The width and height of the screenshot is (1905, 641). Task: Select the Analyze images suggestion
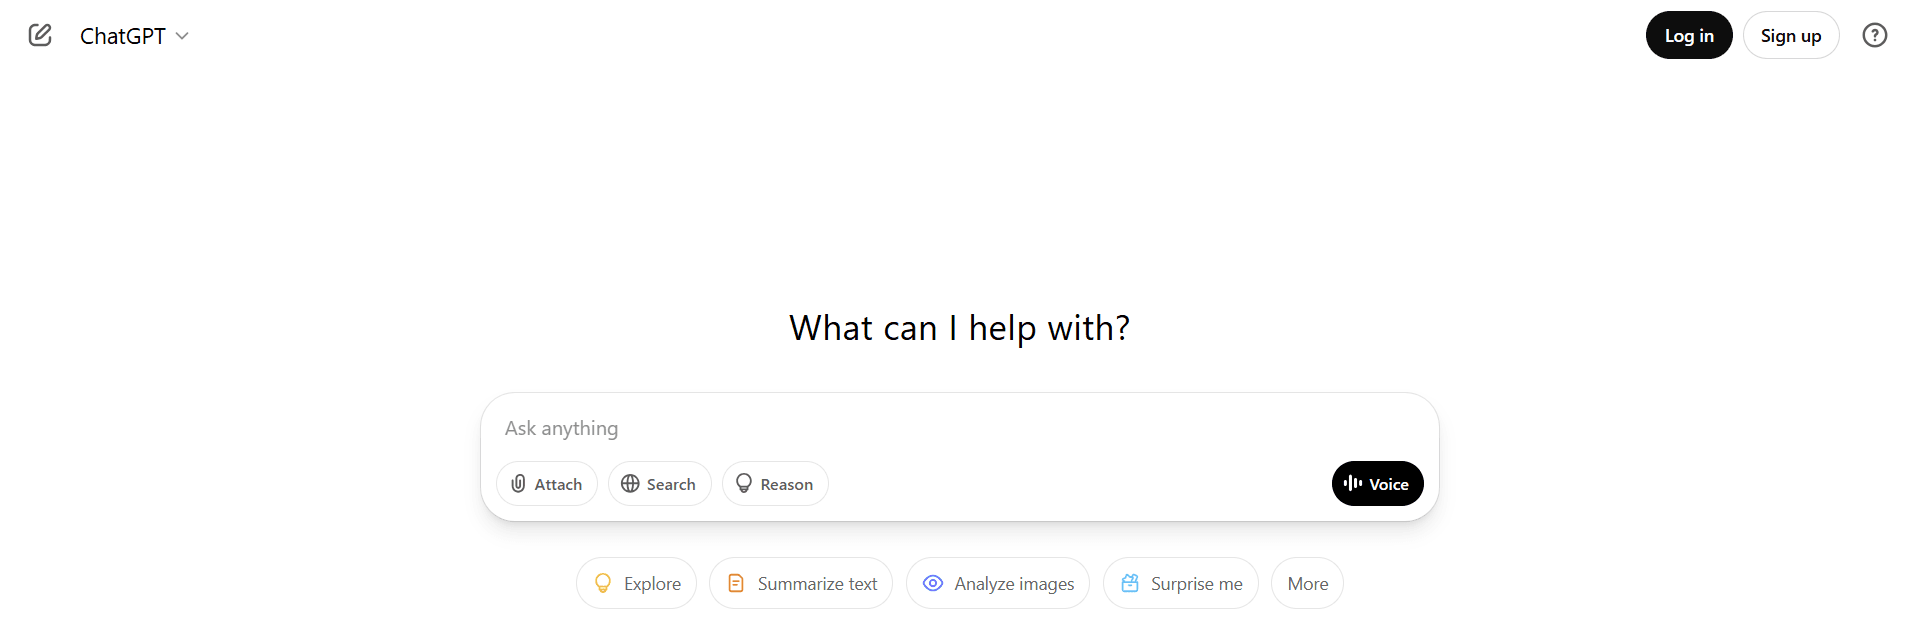pos(997,583)
